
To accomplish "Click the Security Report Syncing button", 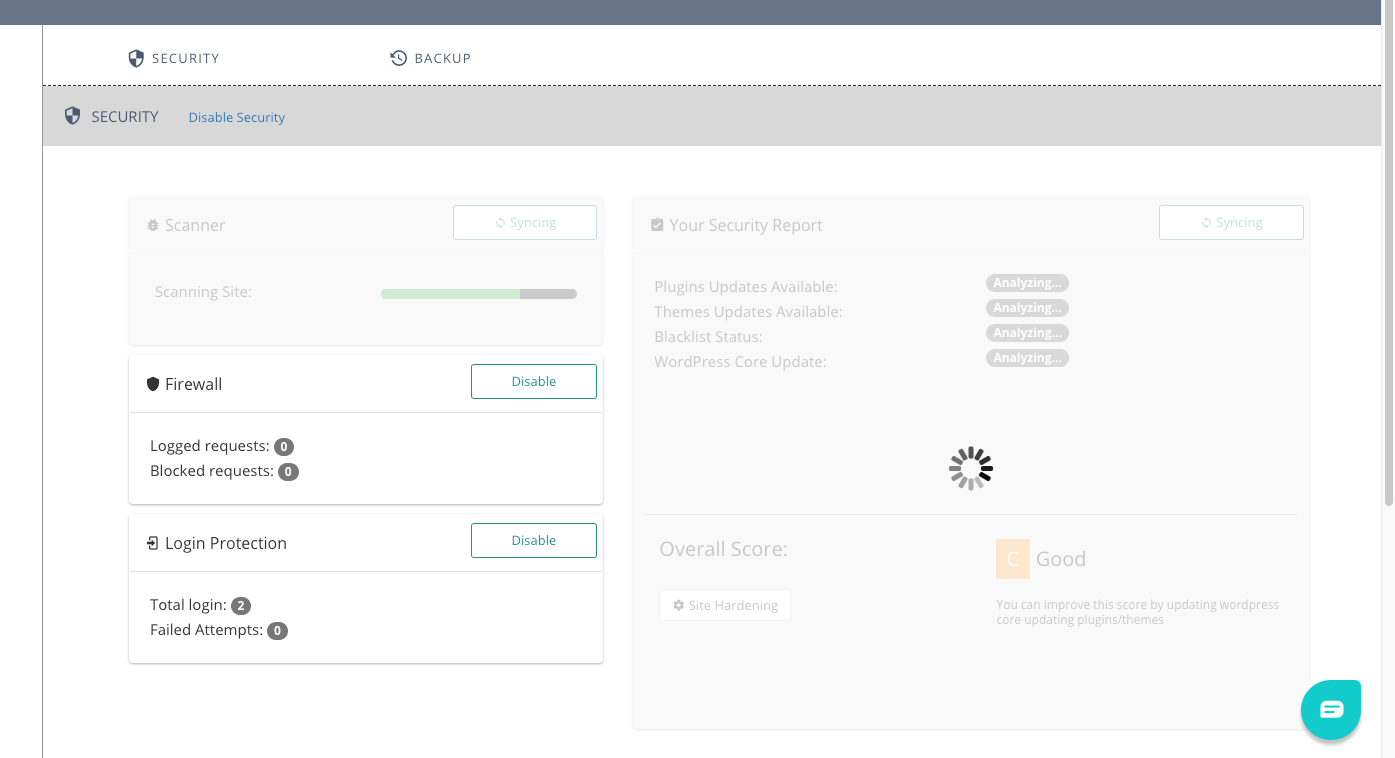I will pos(1231,223).
